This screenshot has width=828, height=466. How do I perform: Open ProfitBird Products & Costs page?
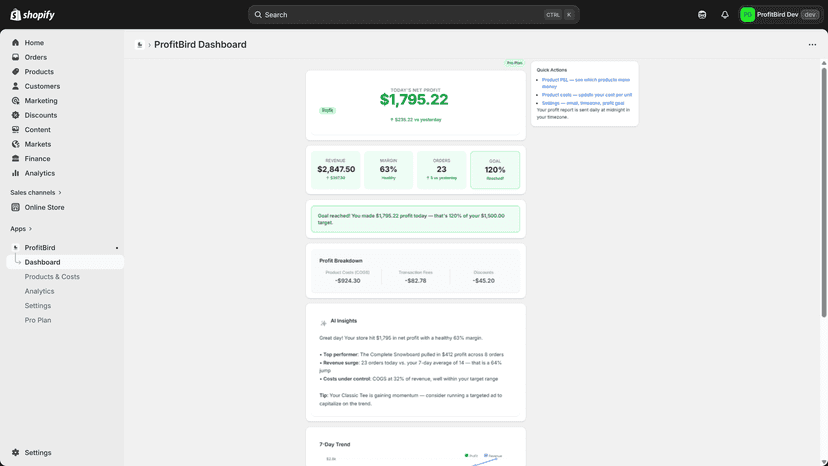(x=52, y=276)
